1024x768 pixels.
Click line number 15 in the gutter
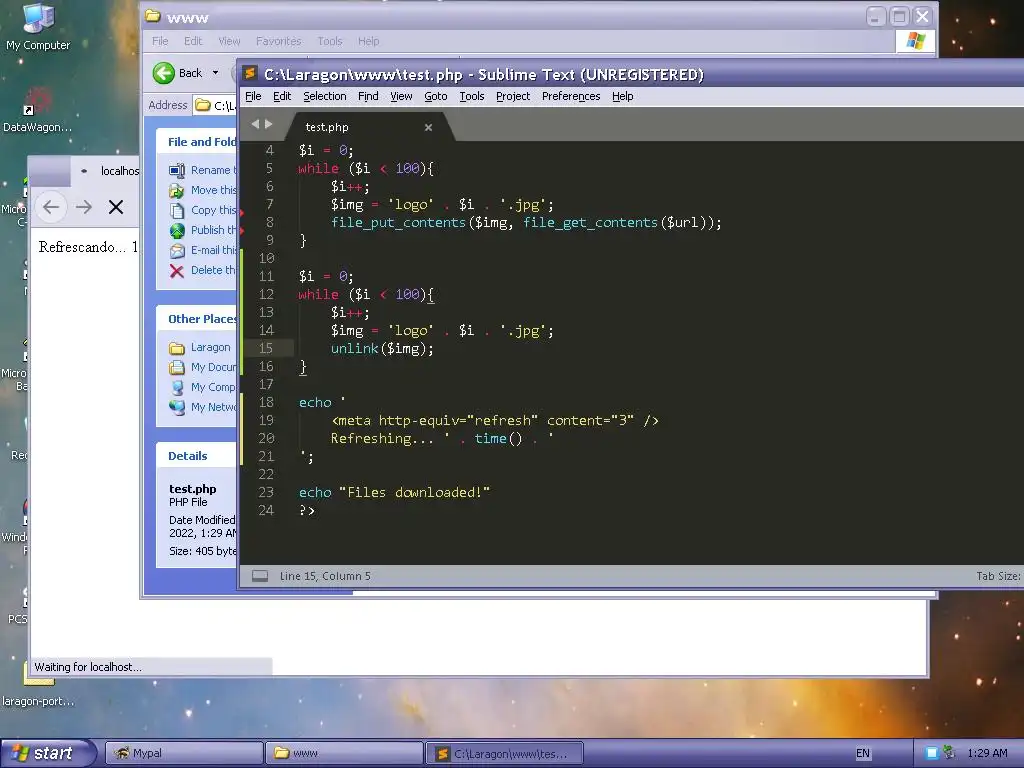coord(266,348)
